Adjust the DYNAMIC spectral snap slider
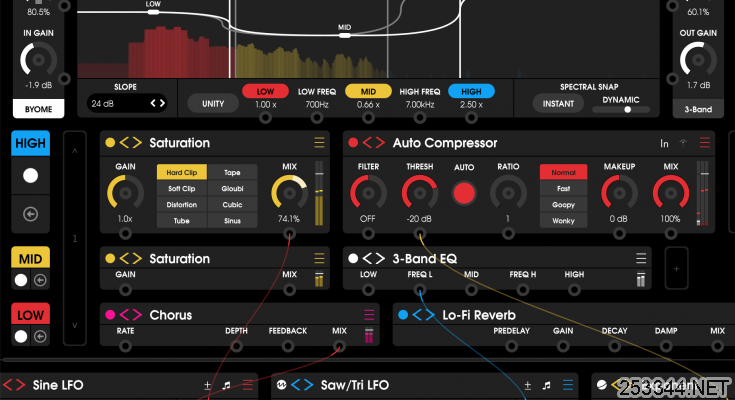The width and height of the screenshot is (735, 400). [x=621, y=109]
